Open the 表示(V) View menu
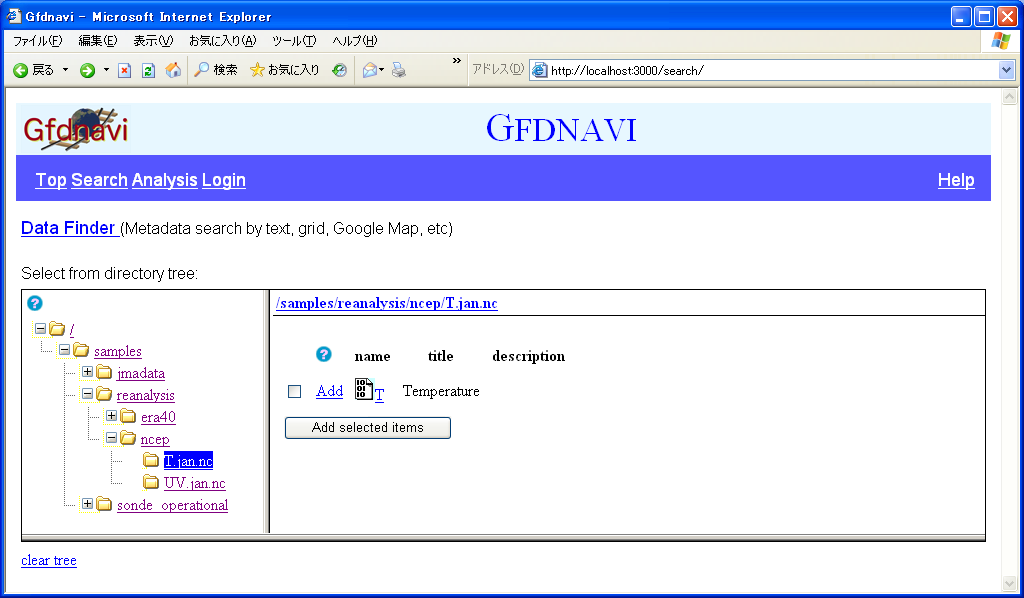This screenshot has width=1024, height=598. [x=153, y=40]
